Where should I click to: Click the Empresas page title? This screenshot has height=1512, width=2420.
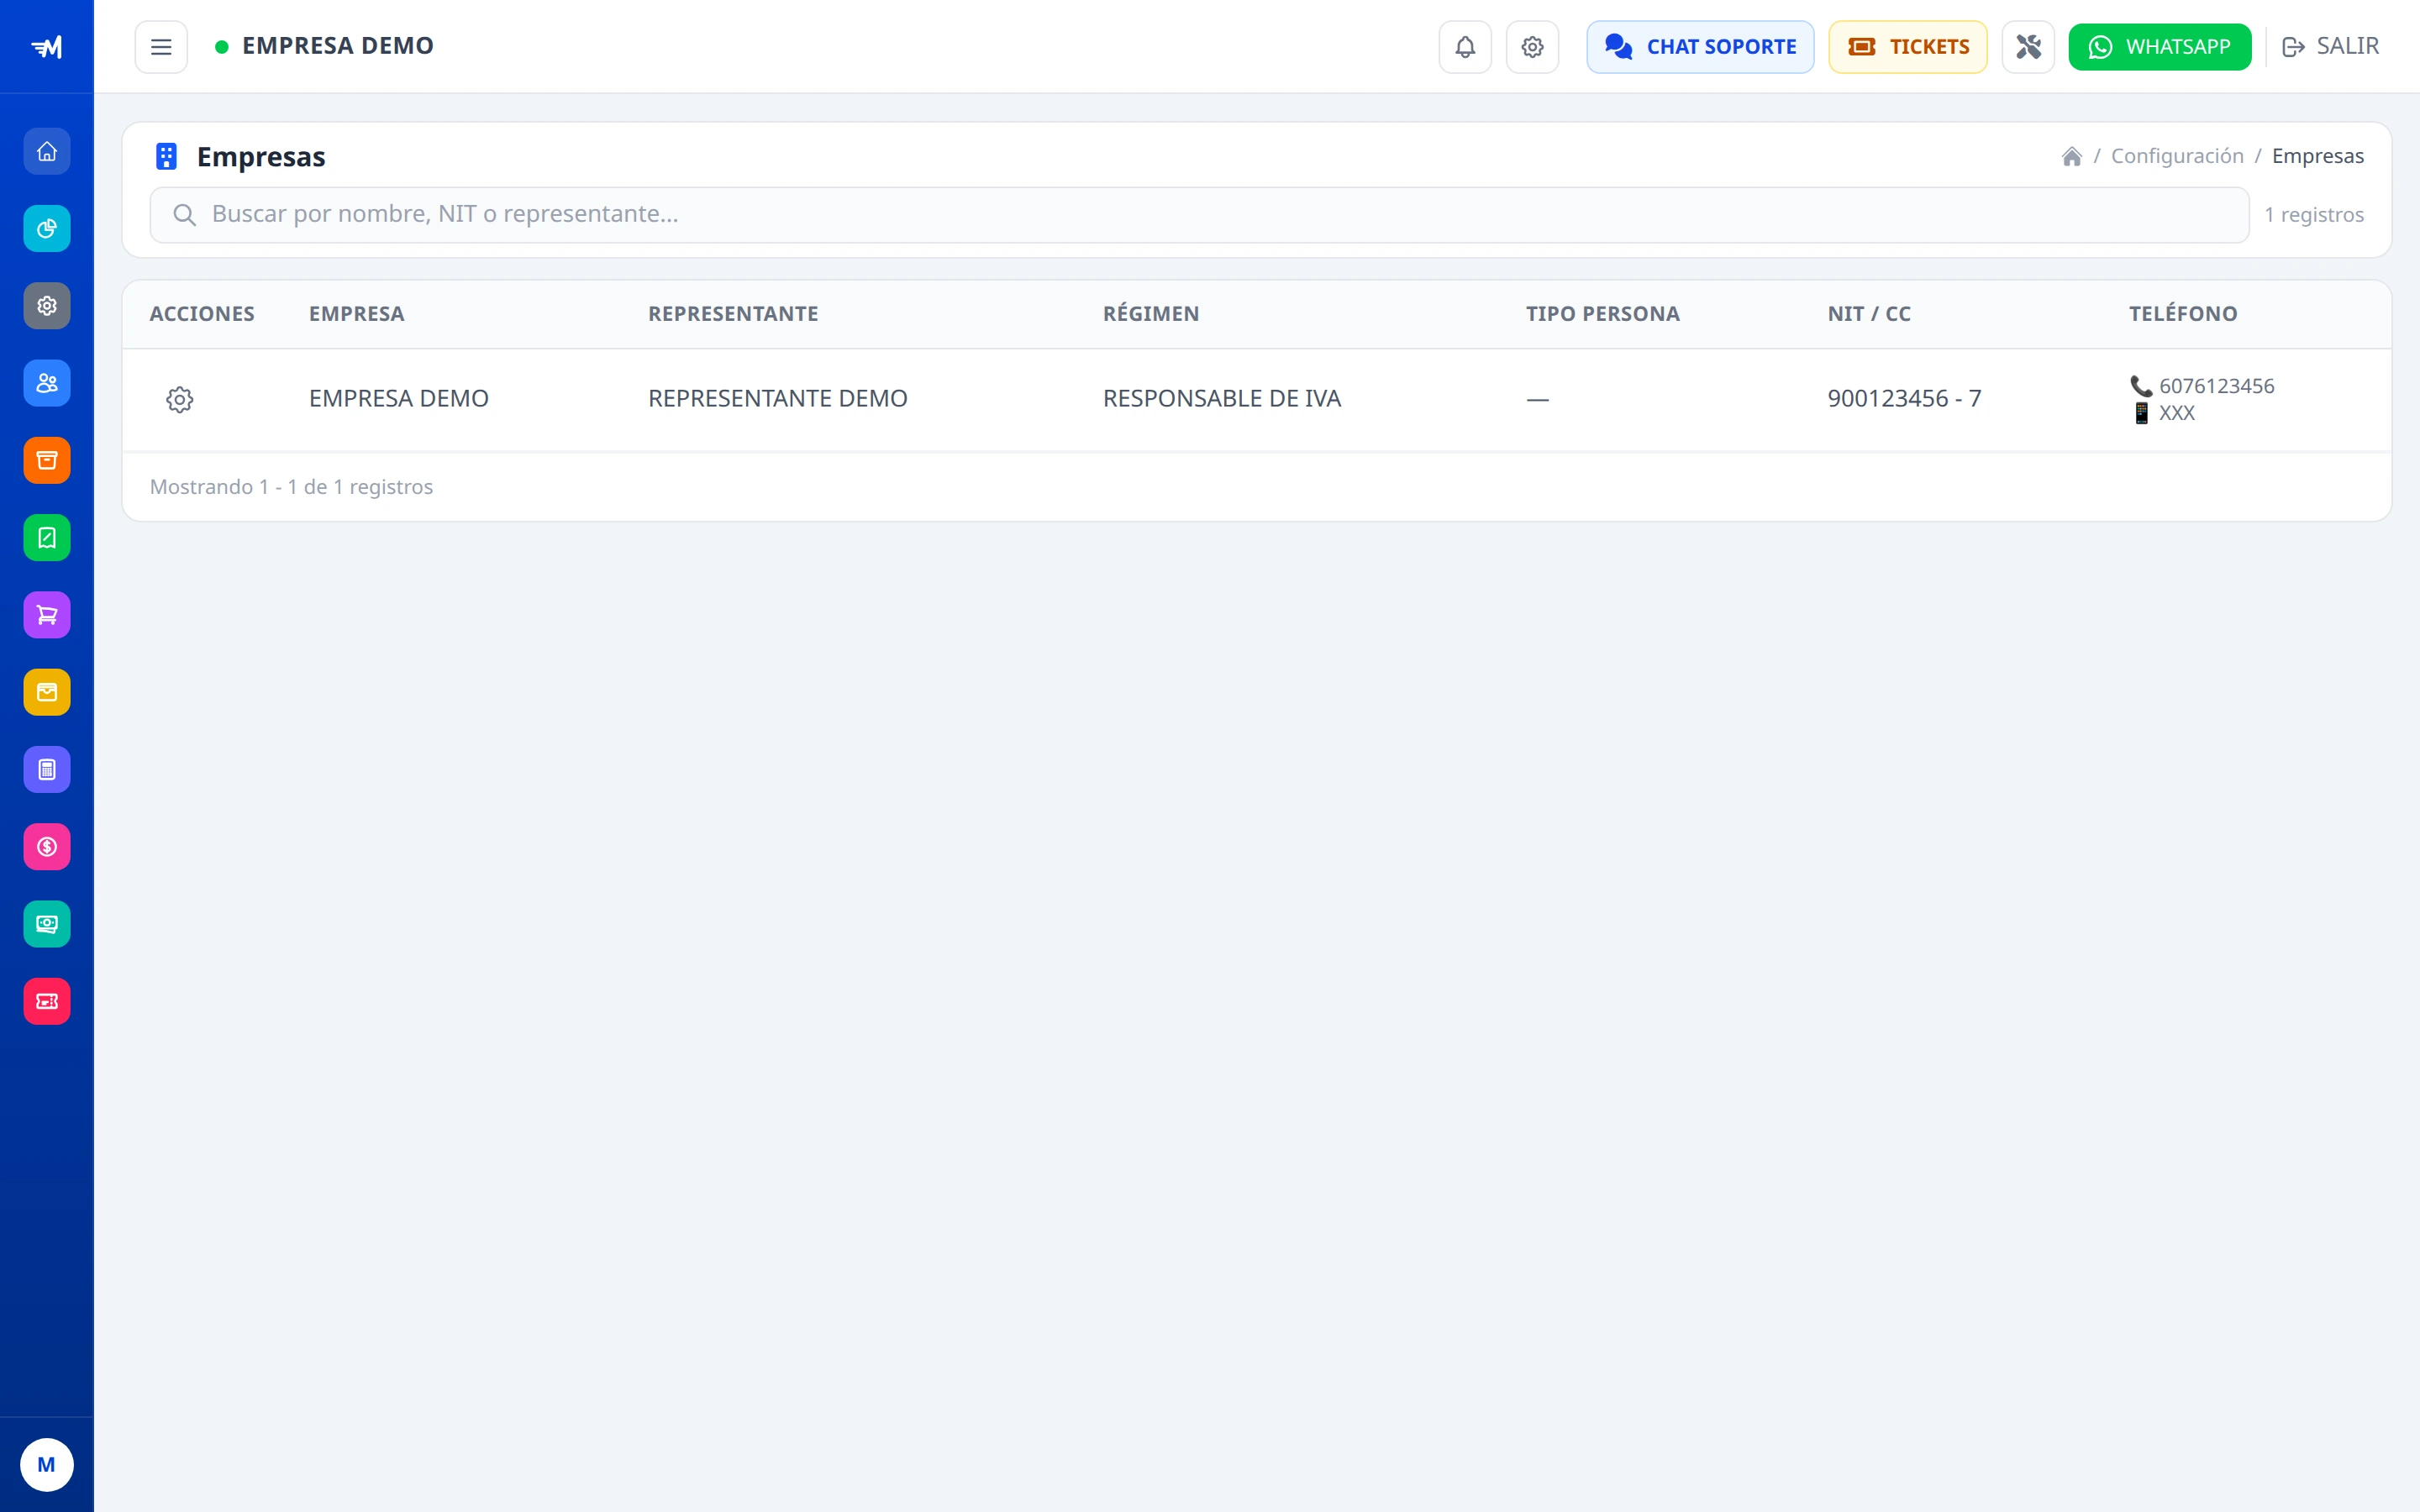pos(261,157)
